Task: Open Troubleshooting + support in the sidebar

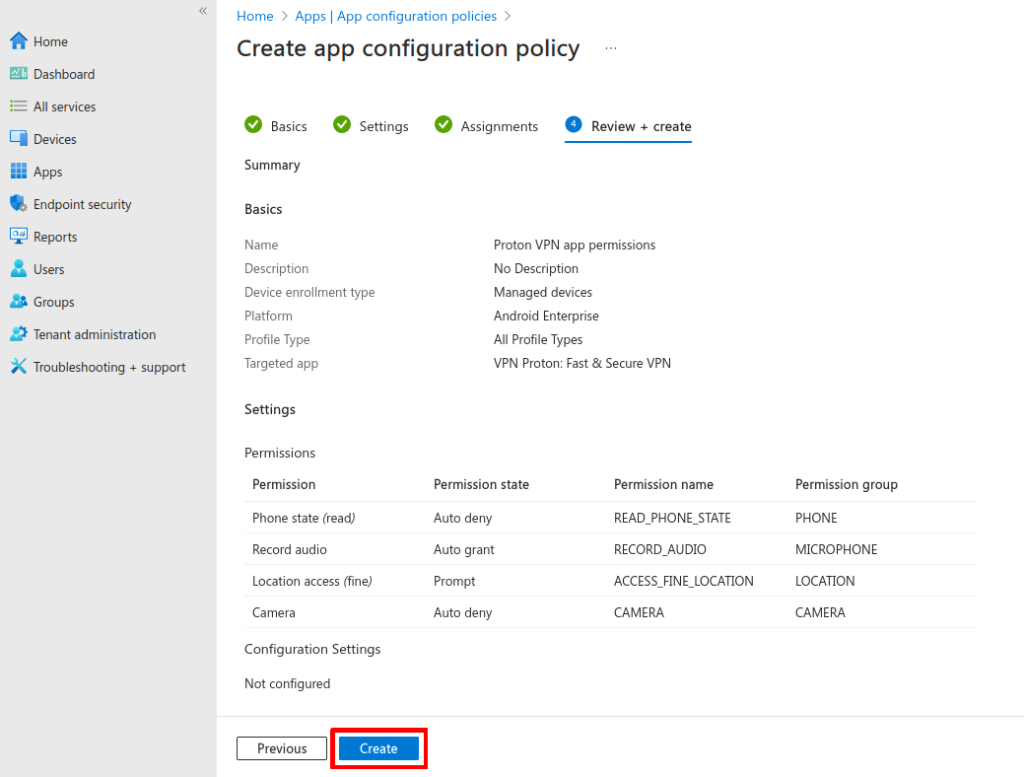Action: (108, 367)
